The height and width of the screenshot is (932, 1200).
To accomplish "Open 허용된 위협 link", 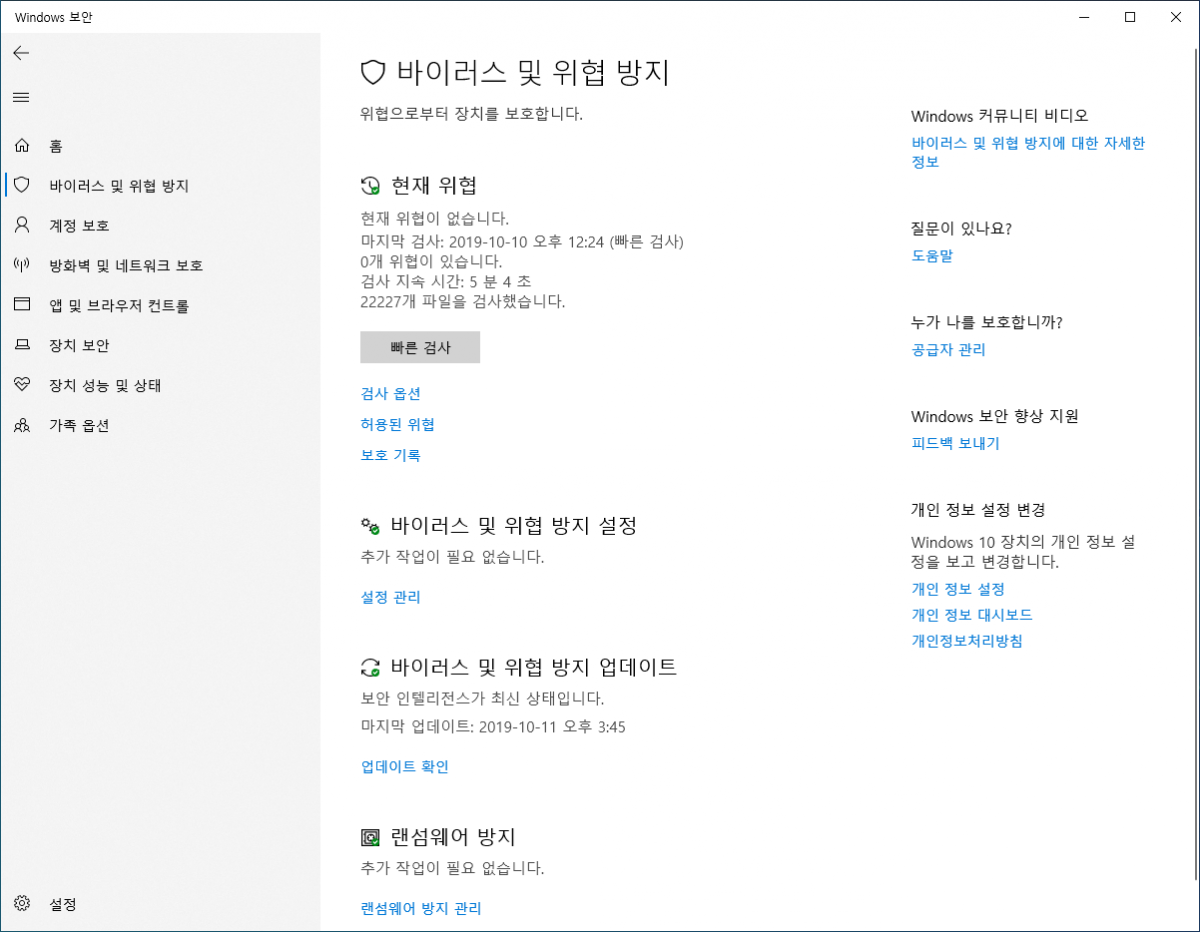I will (398, 424).
